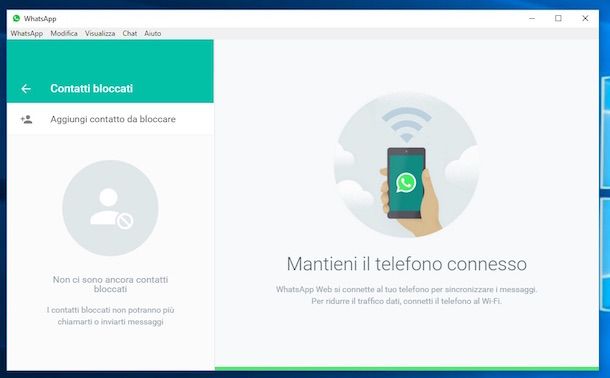The image size is (610, 378).
Task: Open the Chat menu
Action: (130, 33)
